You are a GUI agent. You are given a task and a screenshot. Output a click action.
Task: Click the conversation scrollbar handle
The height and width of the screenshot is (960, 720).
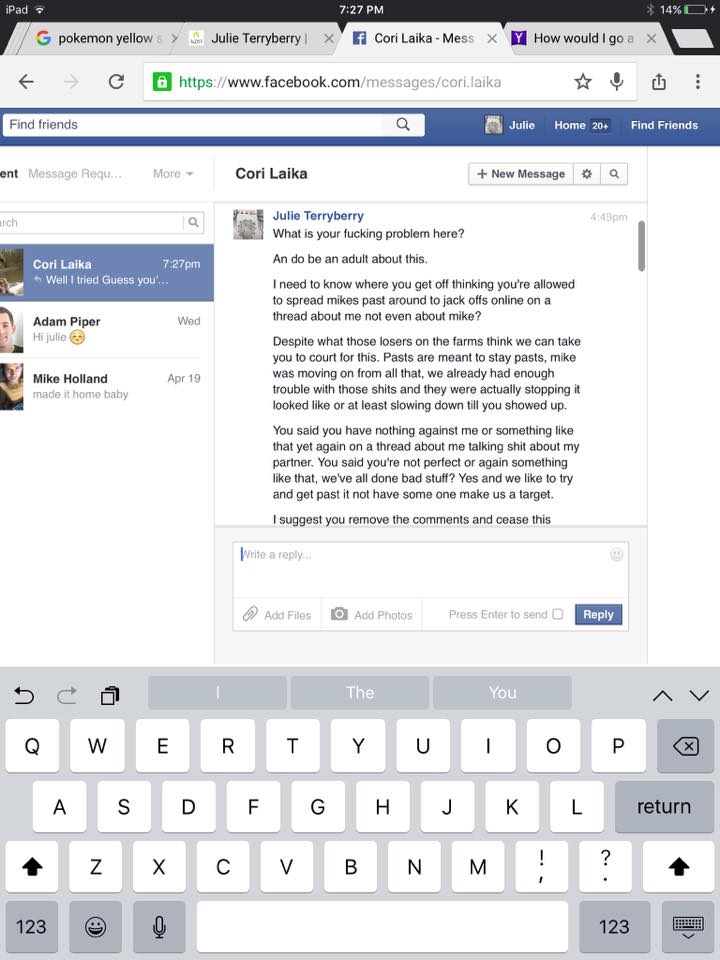641,246
